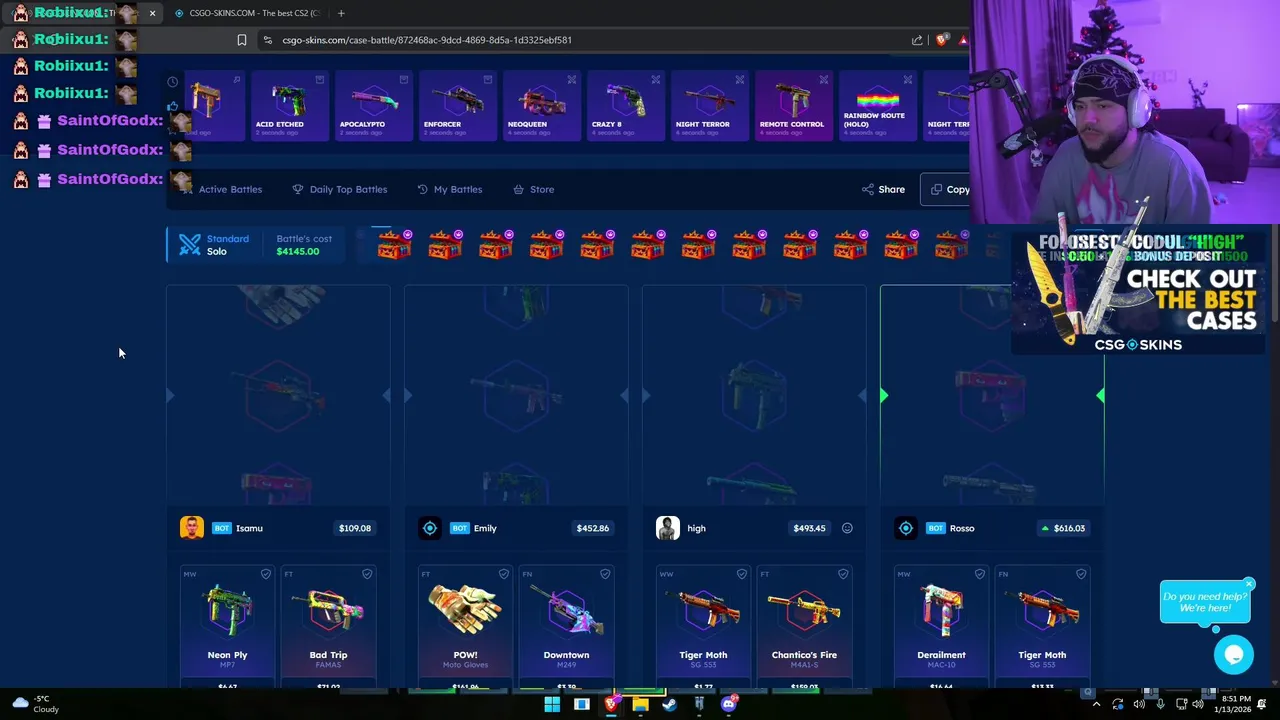Click the Copy button

coord(946,189)
